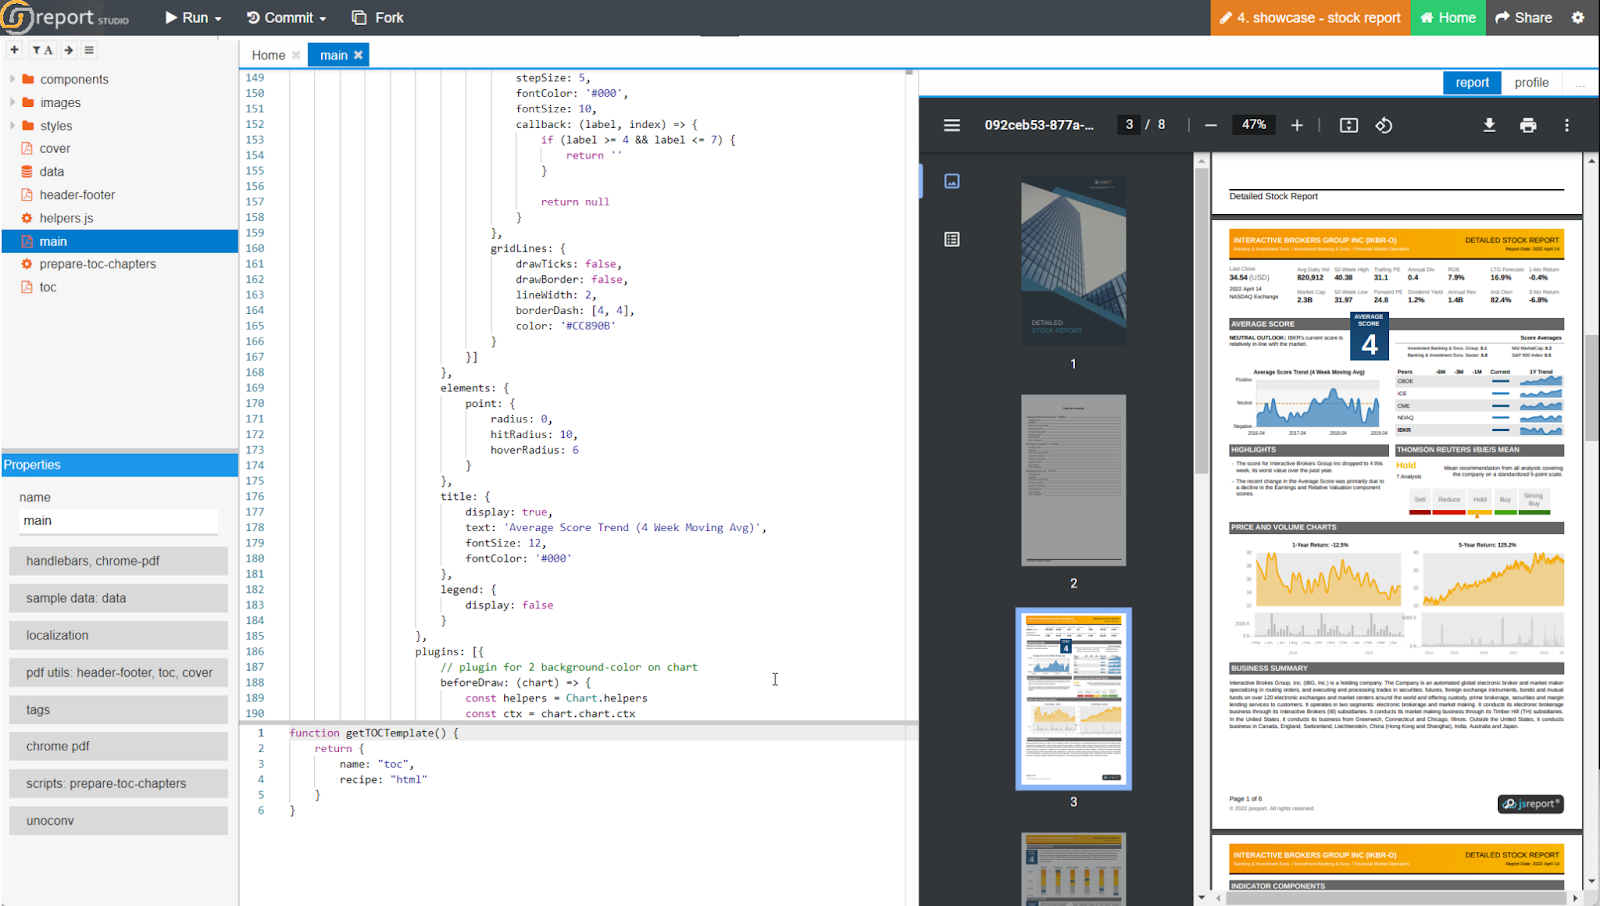This screenshot has width=1600, height=906.
Task: Expand the tags properties section
Action: tap(119, 710)
